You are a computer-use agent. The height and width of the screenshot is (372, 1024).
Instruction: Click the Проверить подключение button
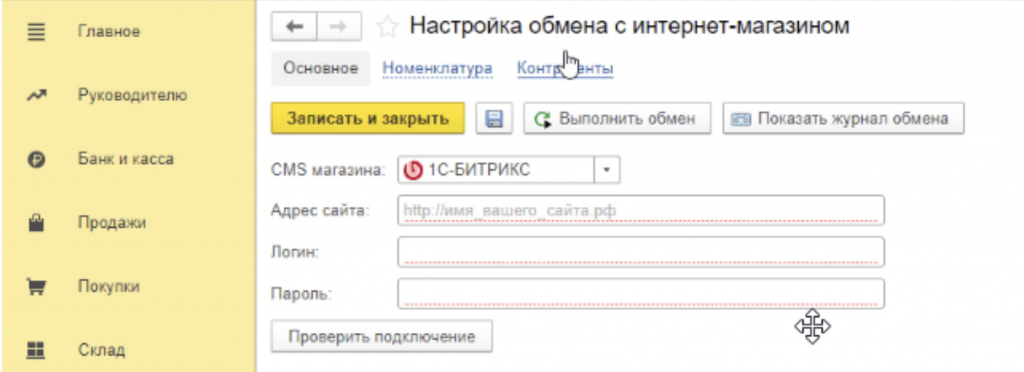[x=382, y=337]
